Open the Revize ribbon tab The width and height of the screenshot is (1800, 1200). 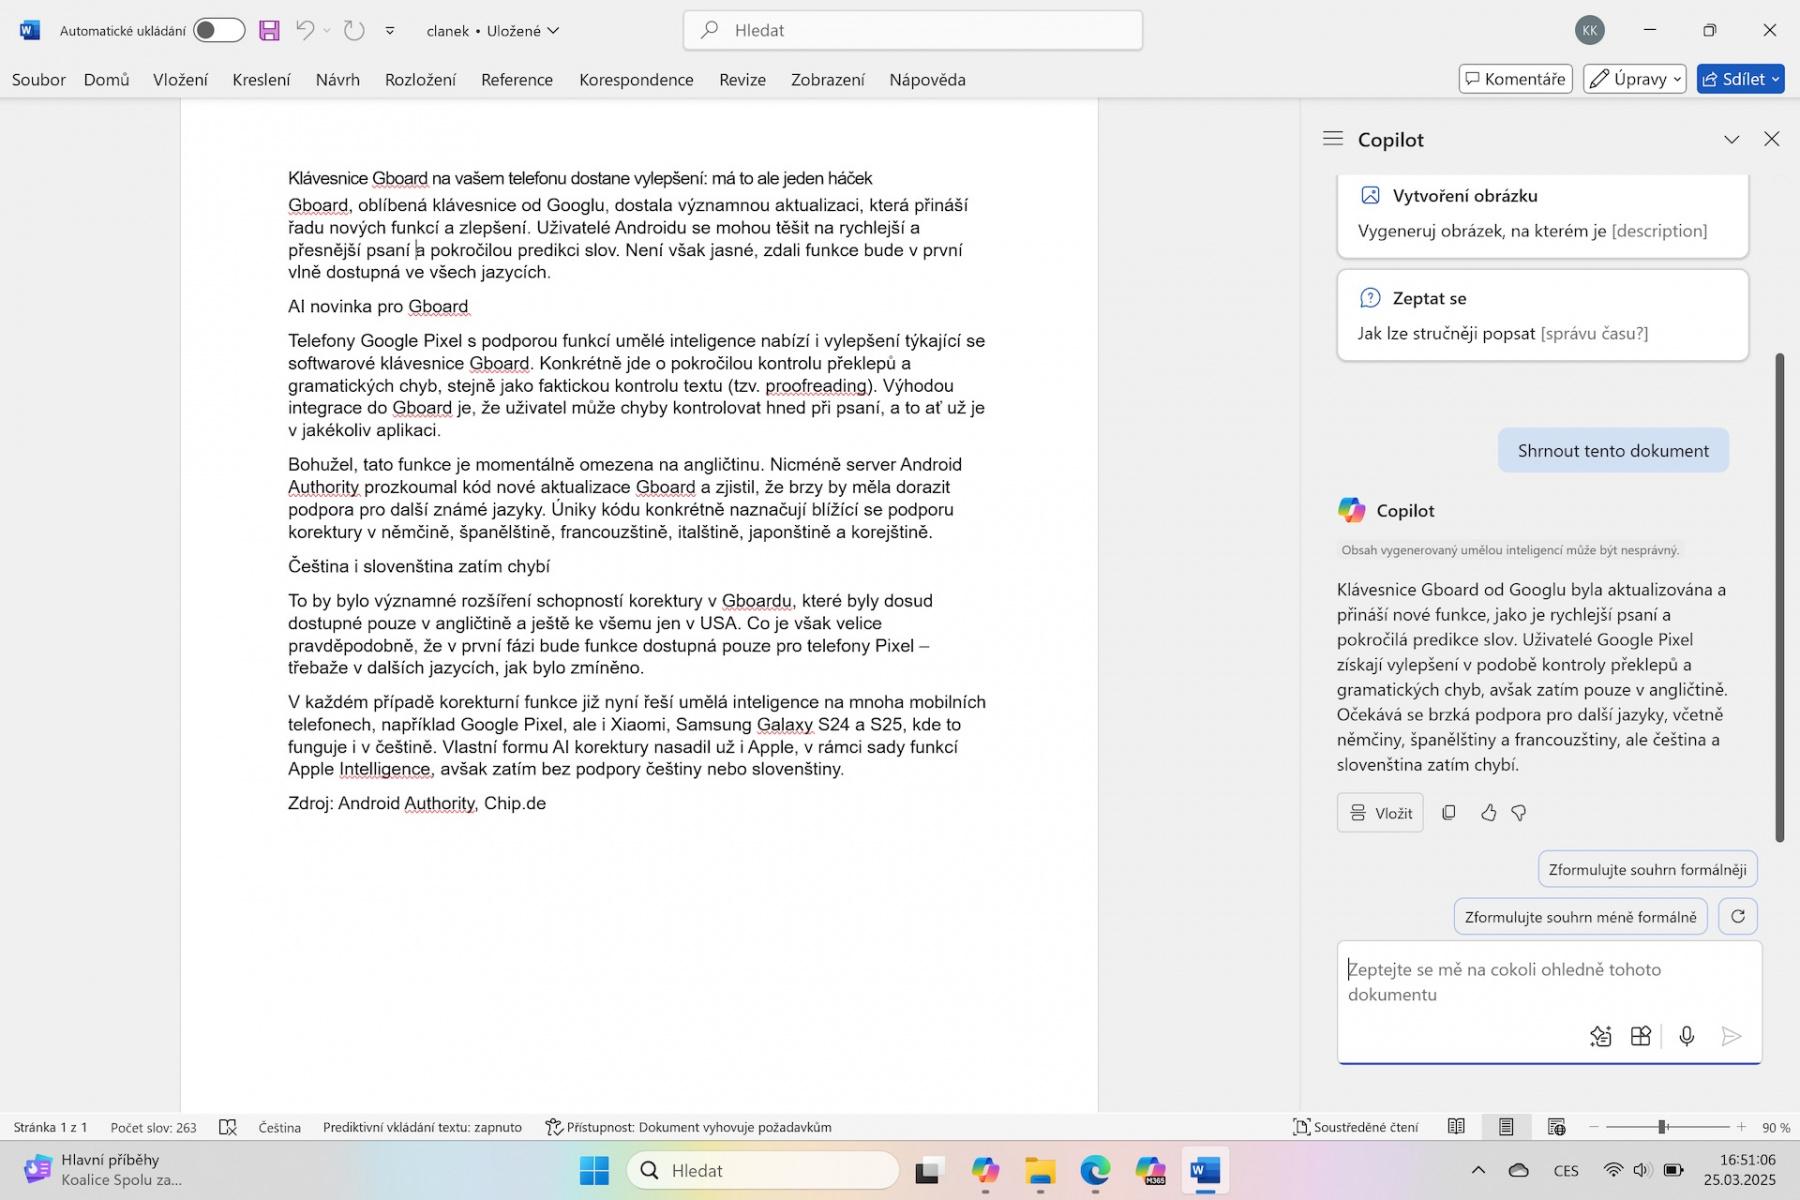(742, 80)
